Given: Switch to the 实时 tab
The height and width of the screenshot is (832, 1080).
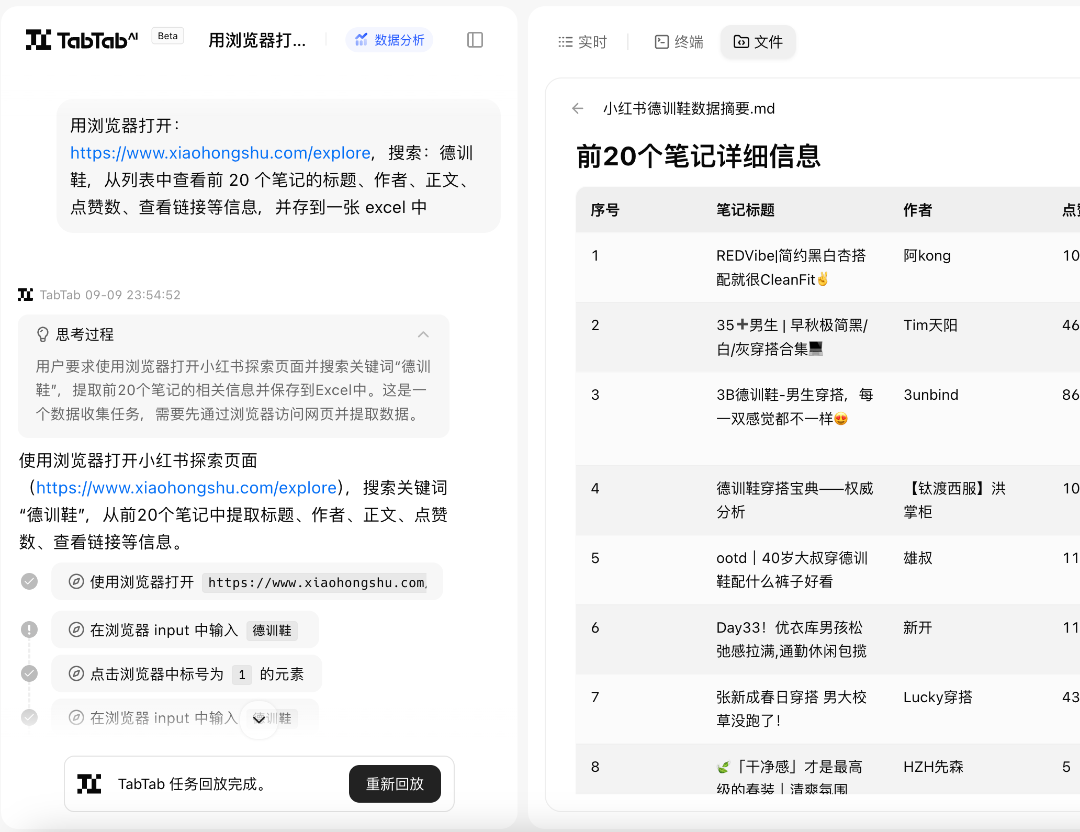Looking at the screenshot, I should point(581,42).
